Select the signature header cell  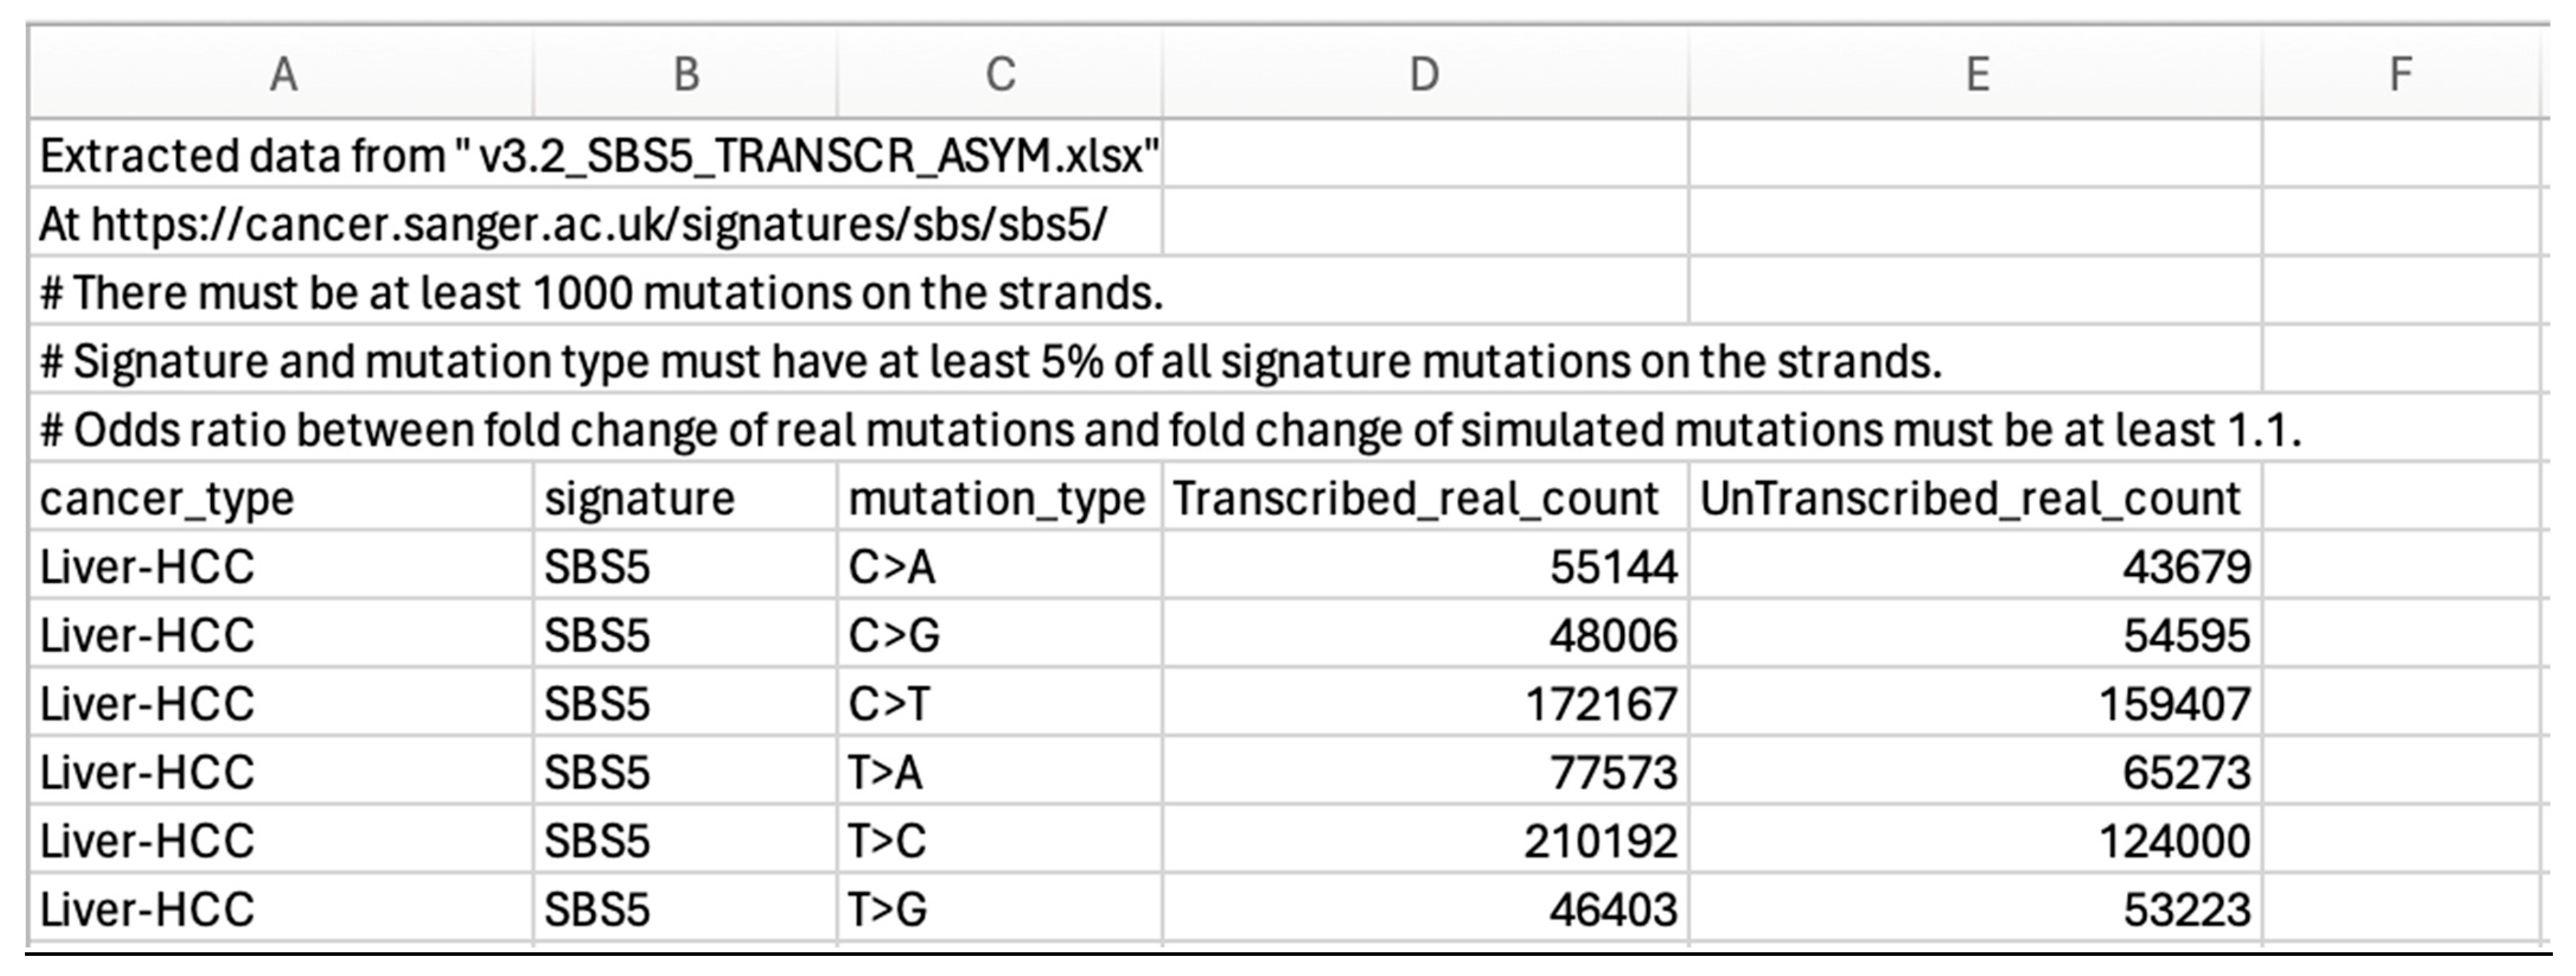pyautogui.click(x=685, y=498)
